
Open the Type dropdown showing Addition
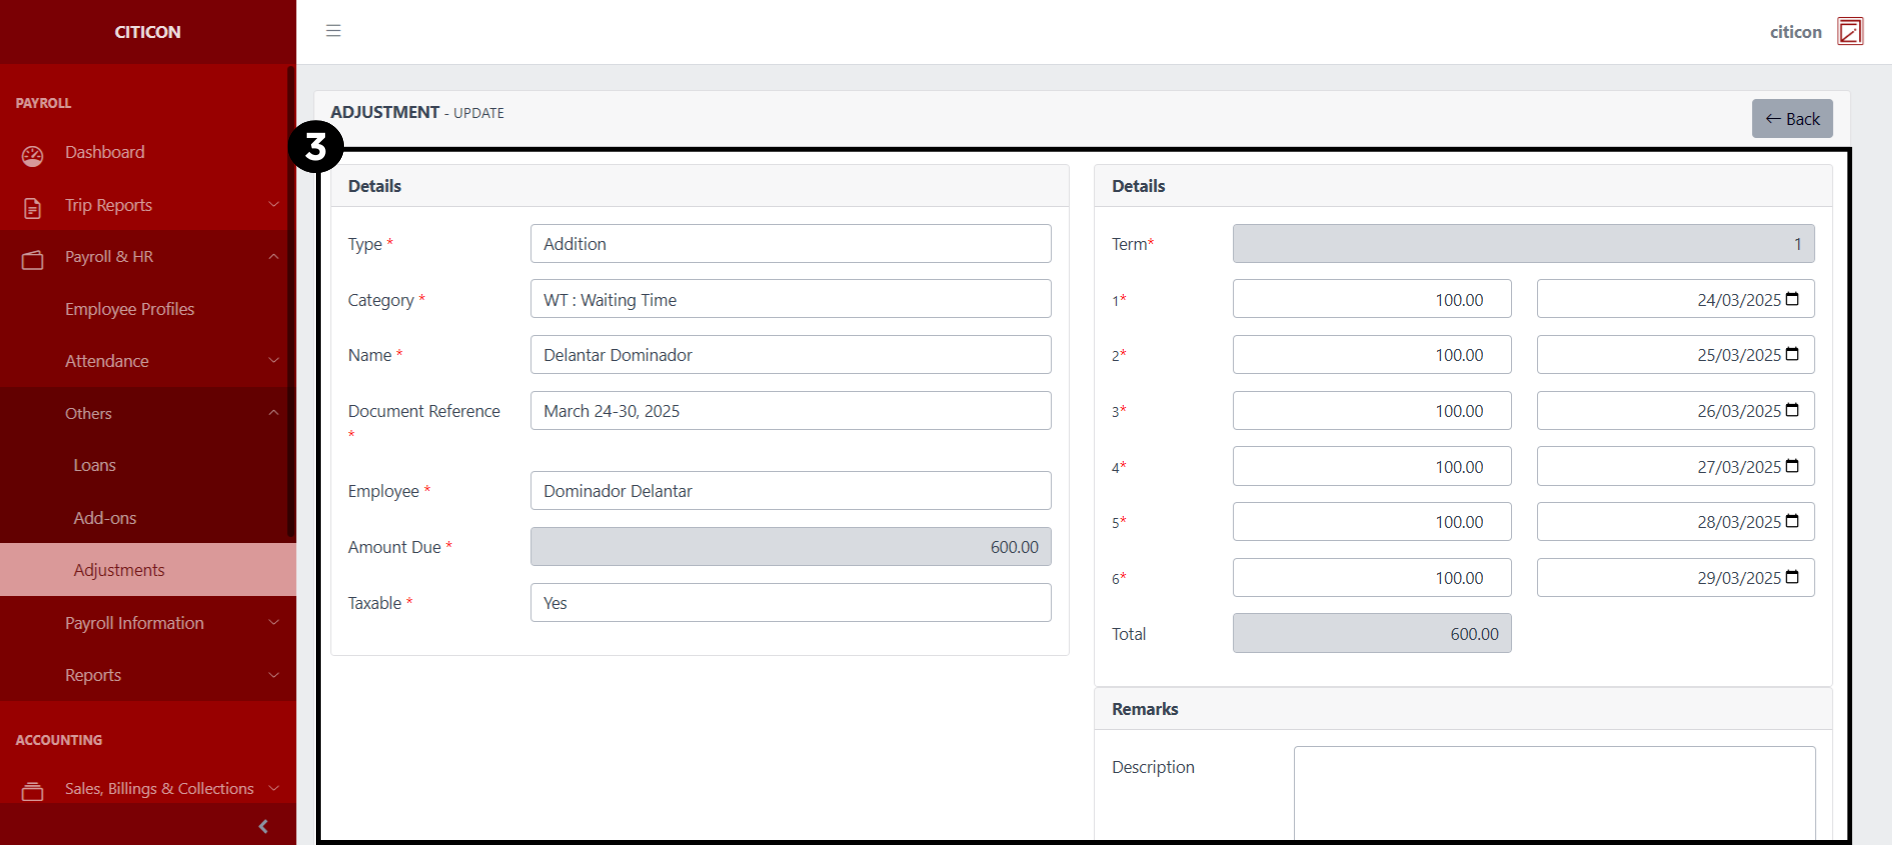(790, 244)
